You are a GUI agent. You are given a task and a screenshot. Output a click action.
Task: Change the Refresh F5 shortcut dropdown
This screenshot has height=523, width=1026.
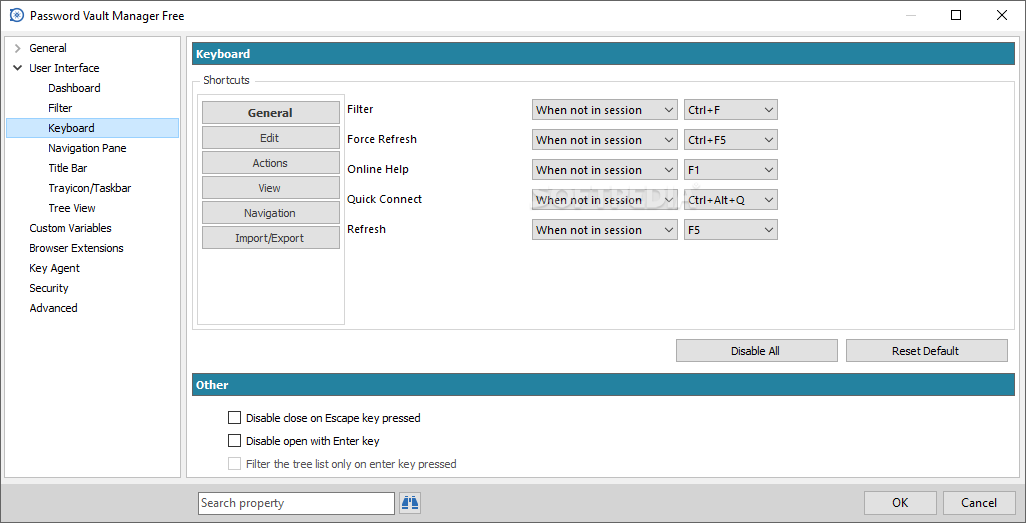730,230
